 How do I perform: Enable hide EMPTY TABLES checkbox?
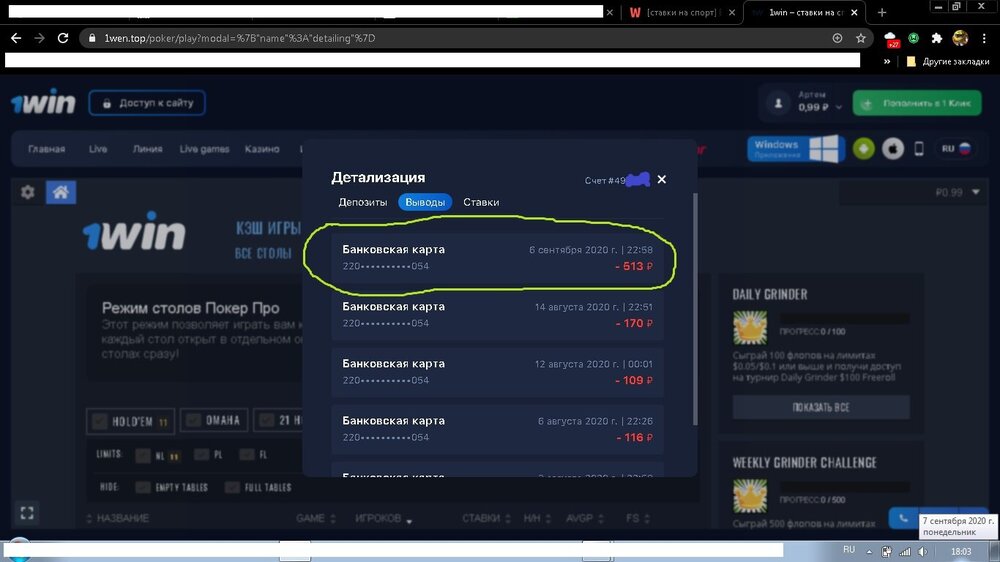click(143, 487)
